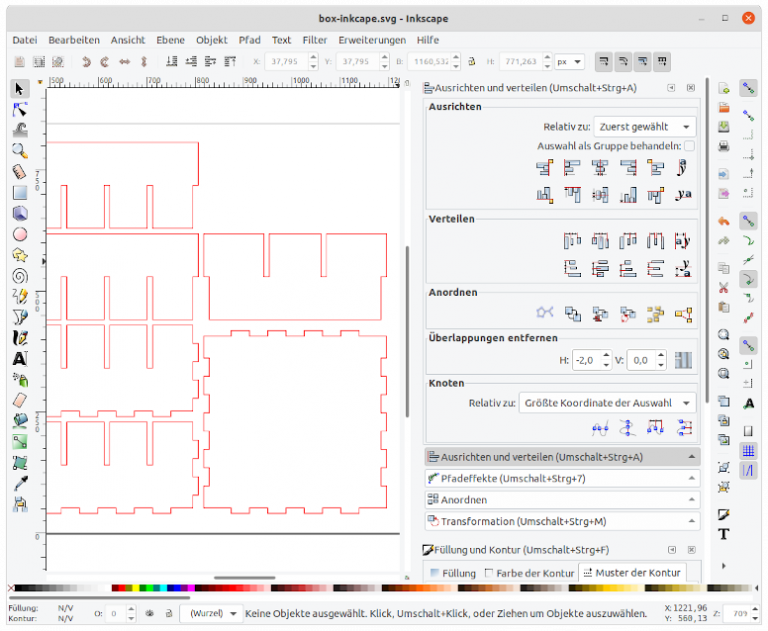Select the Paint bucket tool
The width and height of the screenshot is (768, 631).
(x=20, y=421)
